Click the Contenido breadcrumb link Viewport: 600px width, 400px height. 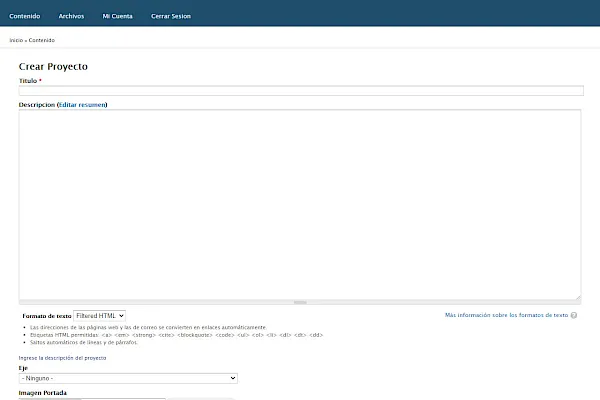pos(42,40)
